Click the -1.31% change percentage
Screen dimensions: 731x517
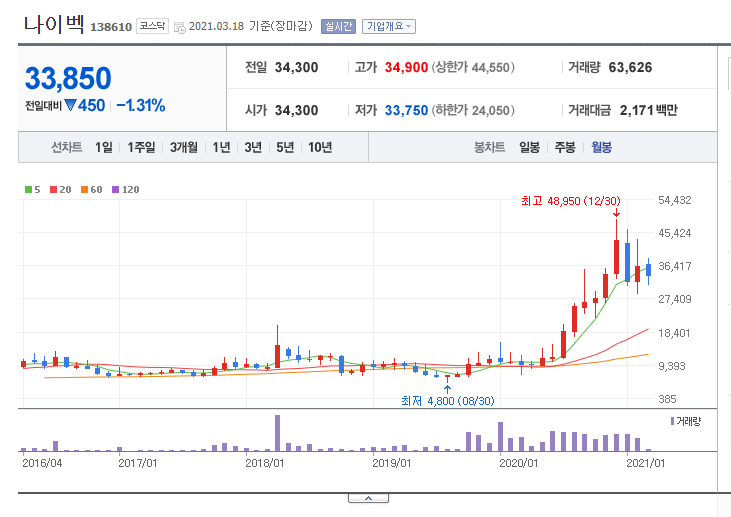141,106
